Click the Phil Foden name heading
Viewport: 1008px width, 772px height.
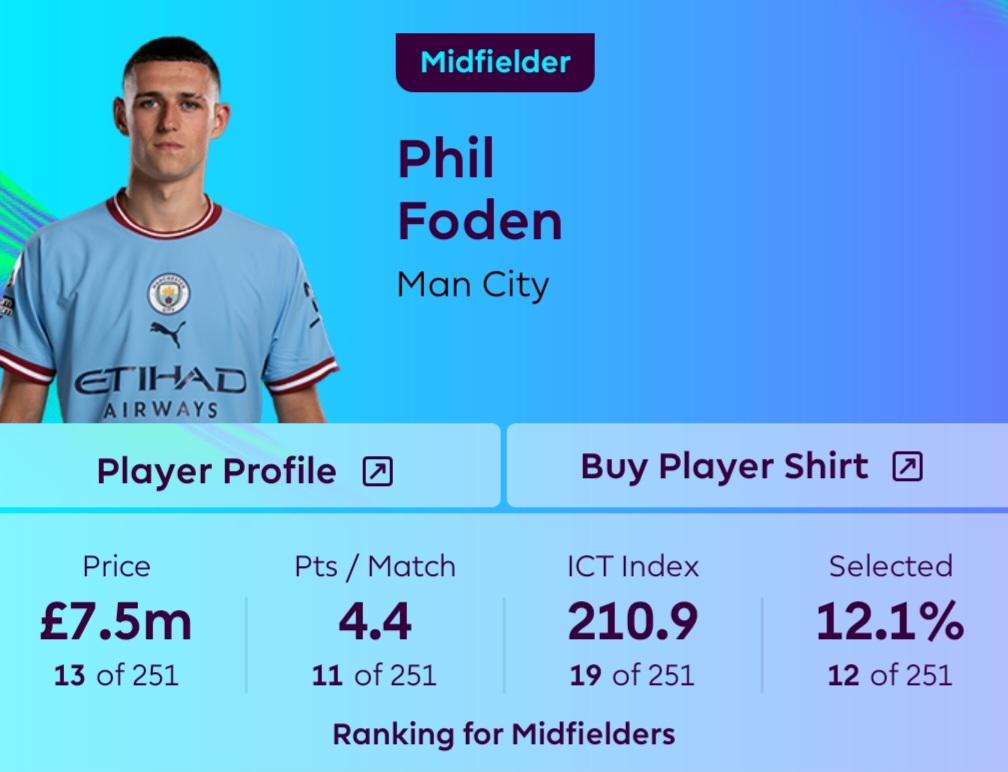pyautogui.click(x=479, y=190)
